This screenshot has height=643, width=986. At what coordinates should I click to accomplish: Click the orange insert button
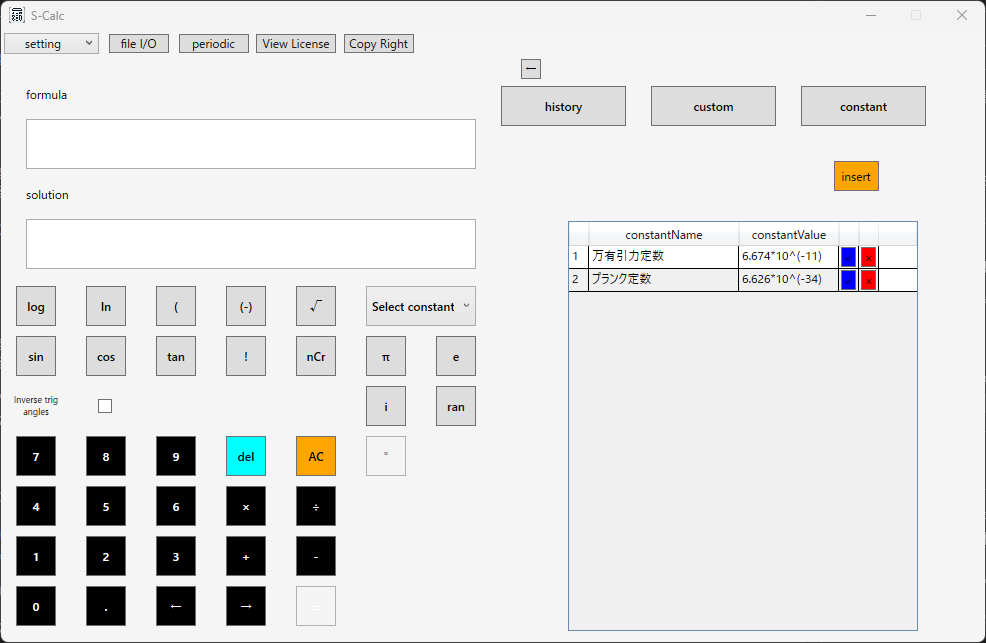856,177
